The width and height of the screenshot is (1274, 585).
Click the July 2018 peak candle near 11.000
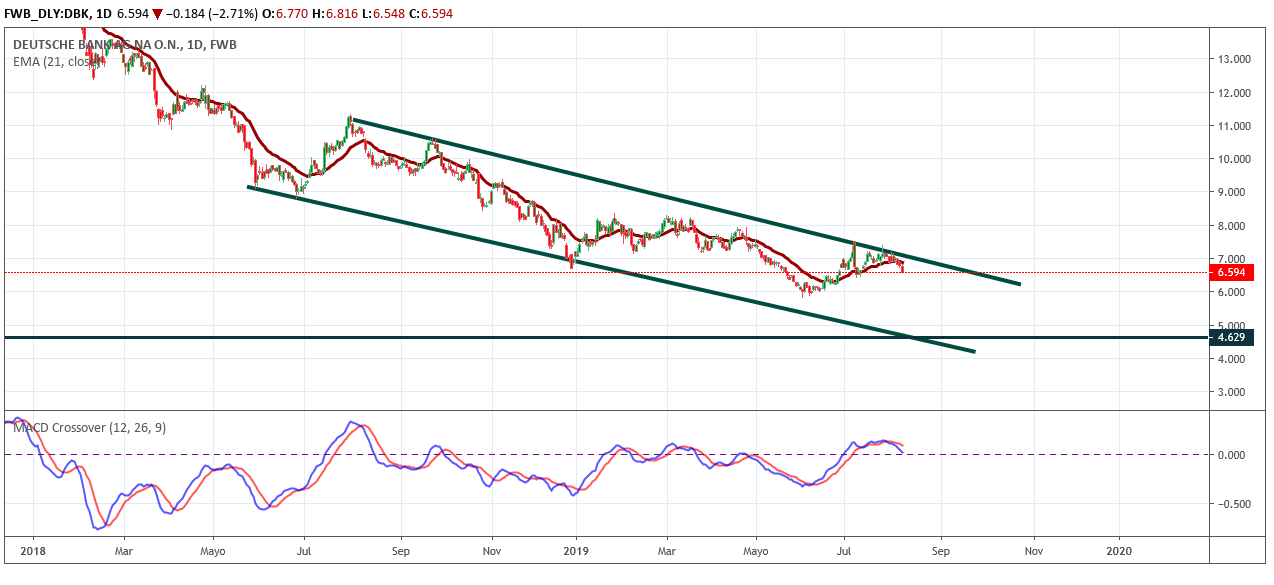click(350, 122)
